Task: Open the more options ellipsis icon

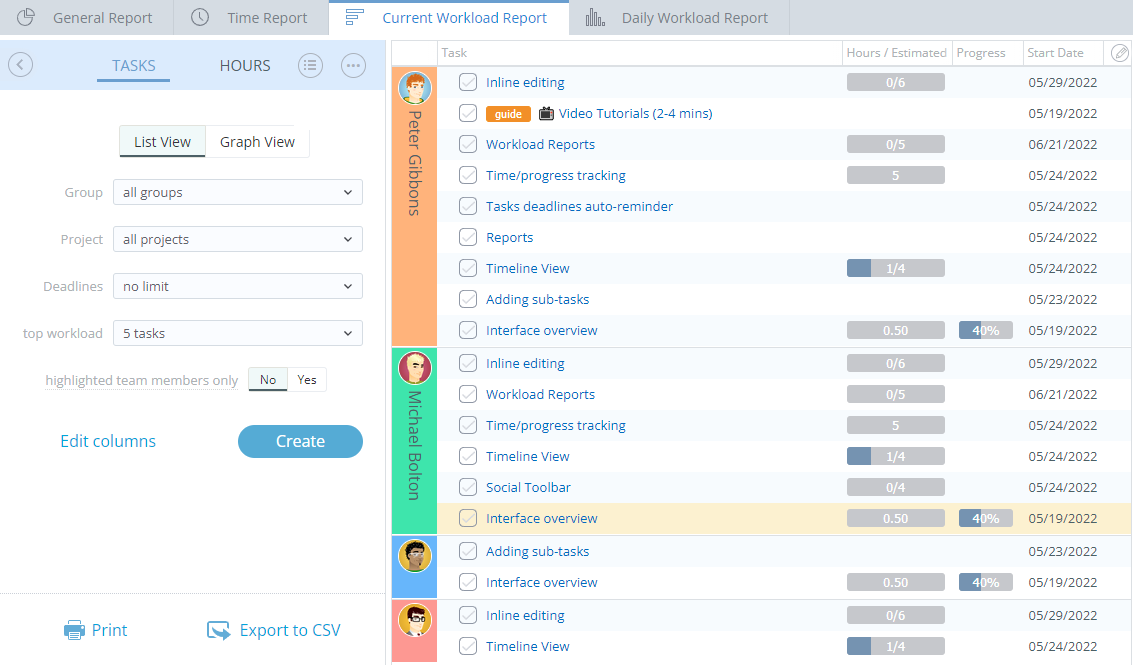Action: point(353,65)
